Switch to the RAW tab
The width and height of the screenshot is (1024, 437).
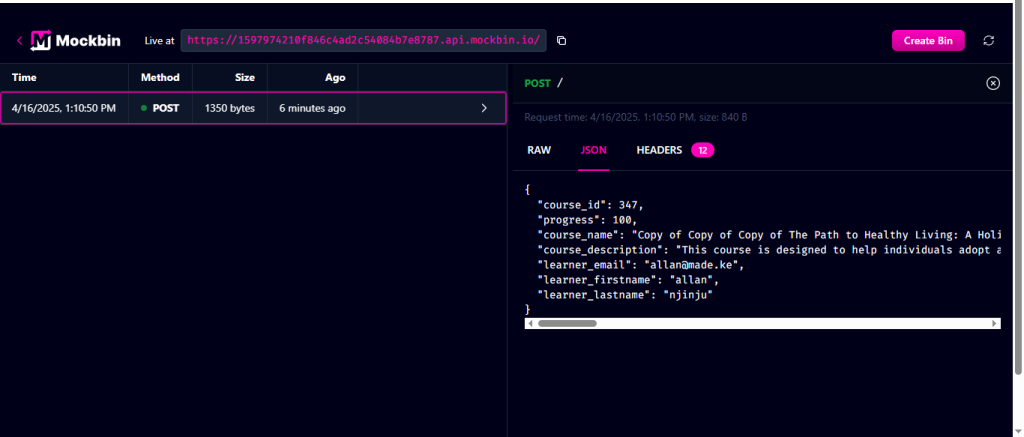539,150
